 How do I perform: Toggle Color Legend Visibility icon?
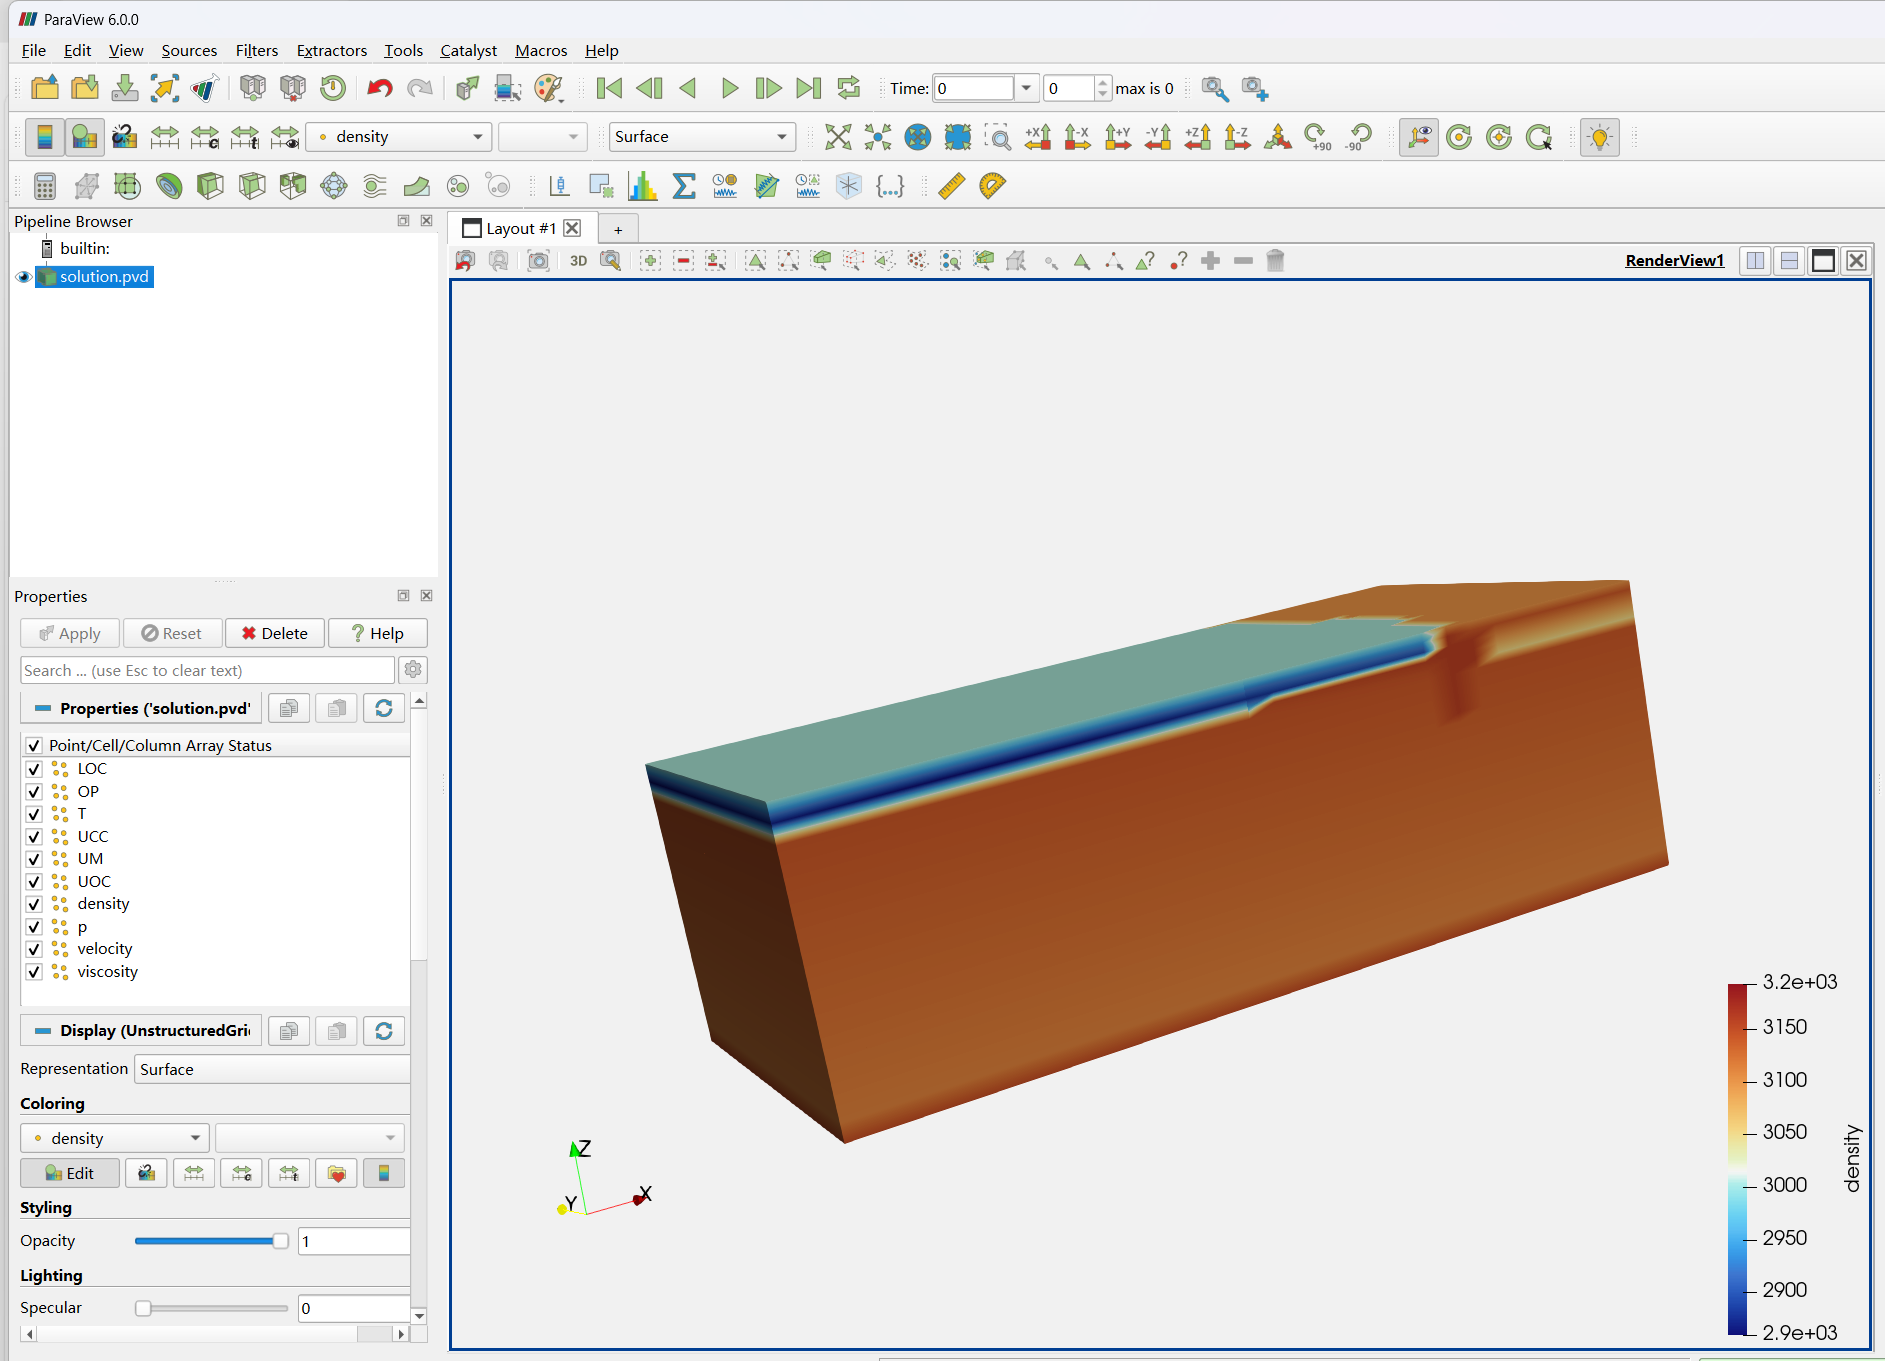coord(44,137)
